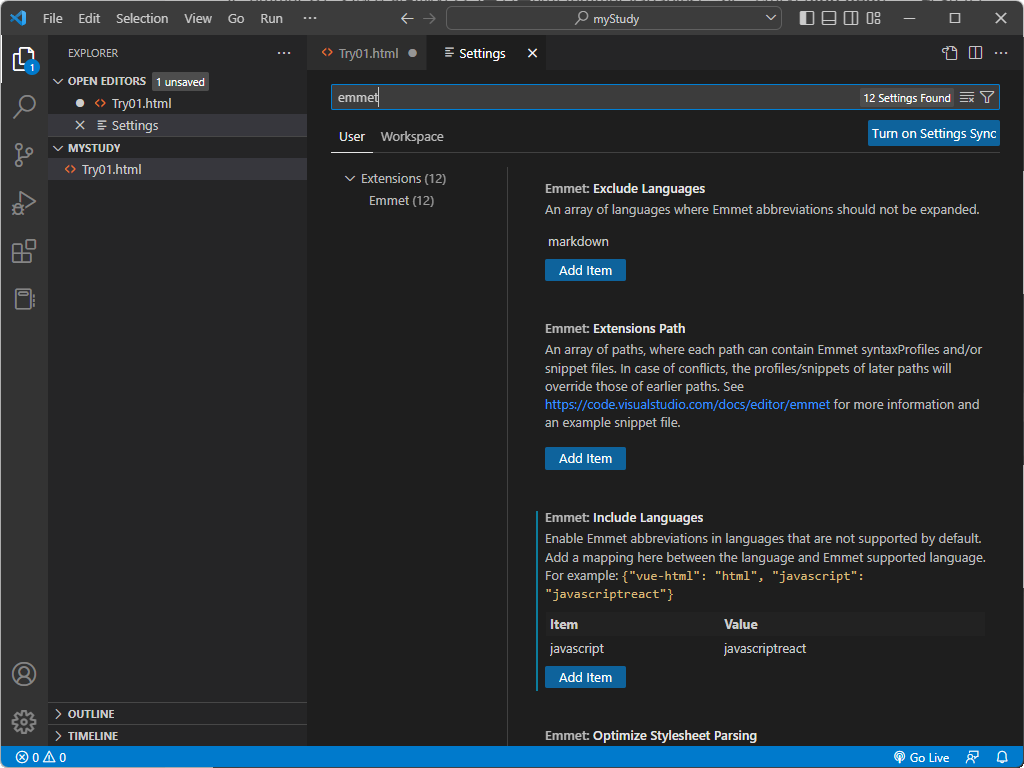Open the Explorer view in activity bar
Image resolution: width=1024 pixels, height=768 pixels.
tap(24, 60)
